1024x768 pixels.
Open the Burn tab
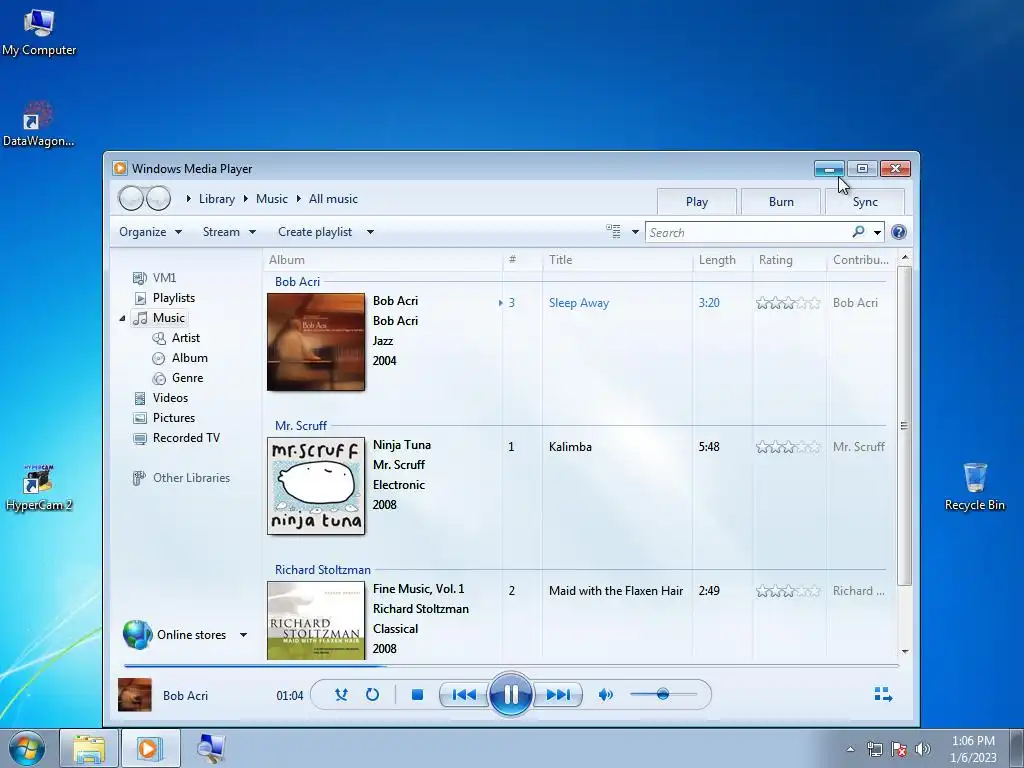pos(781,202)
